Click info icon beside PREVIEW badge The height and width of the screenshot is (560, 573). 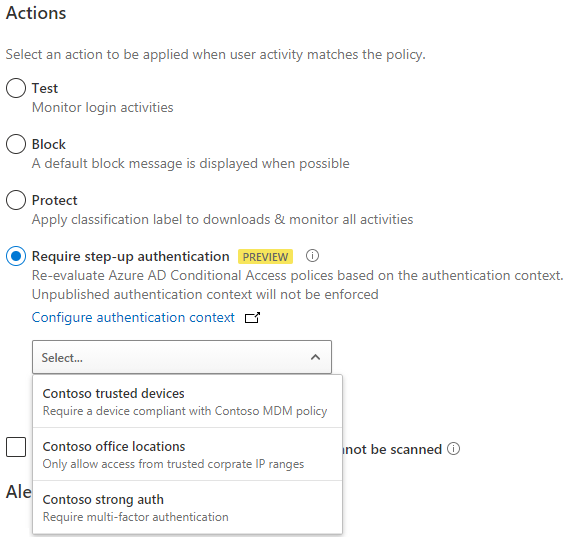pyautogui.click(x=312, y=256)
